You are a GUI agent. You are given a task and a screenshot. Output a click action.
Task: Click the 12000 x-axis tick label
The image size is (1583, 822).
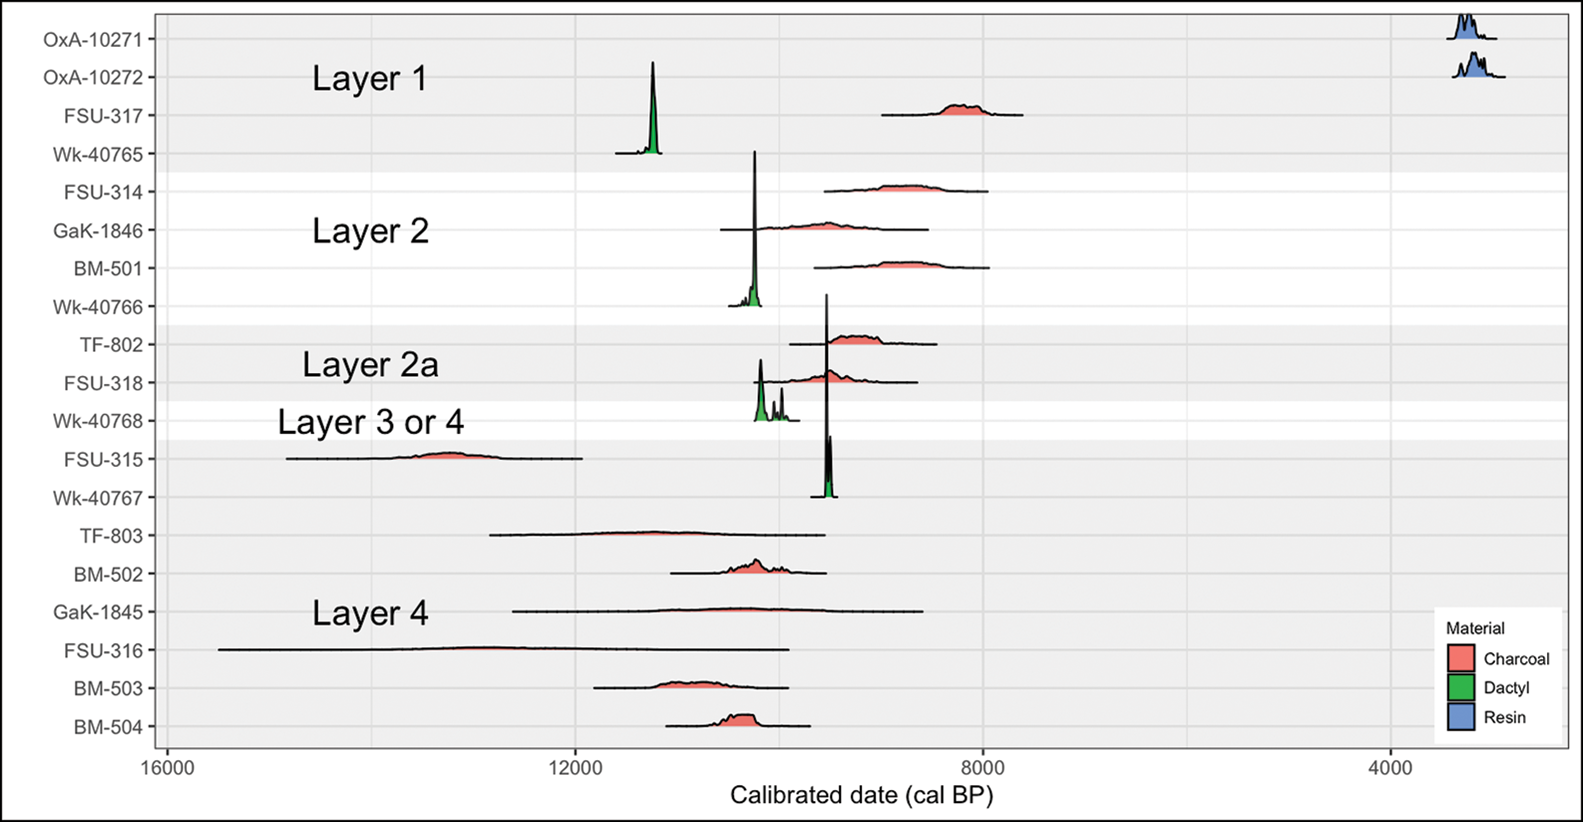[x=575, y=768]
